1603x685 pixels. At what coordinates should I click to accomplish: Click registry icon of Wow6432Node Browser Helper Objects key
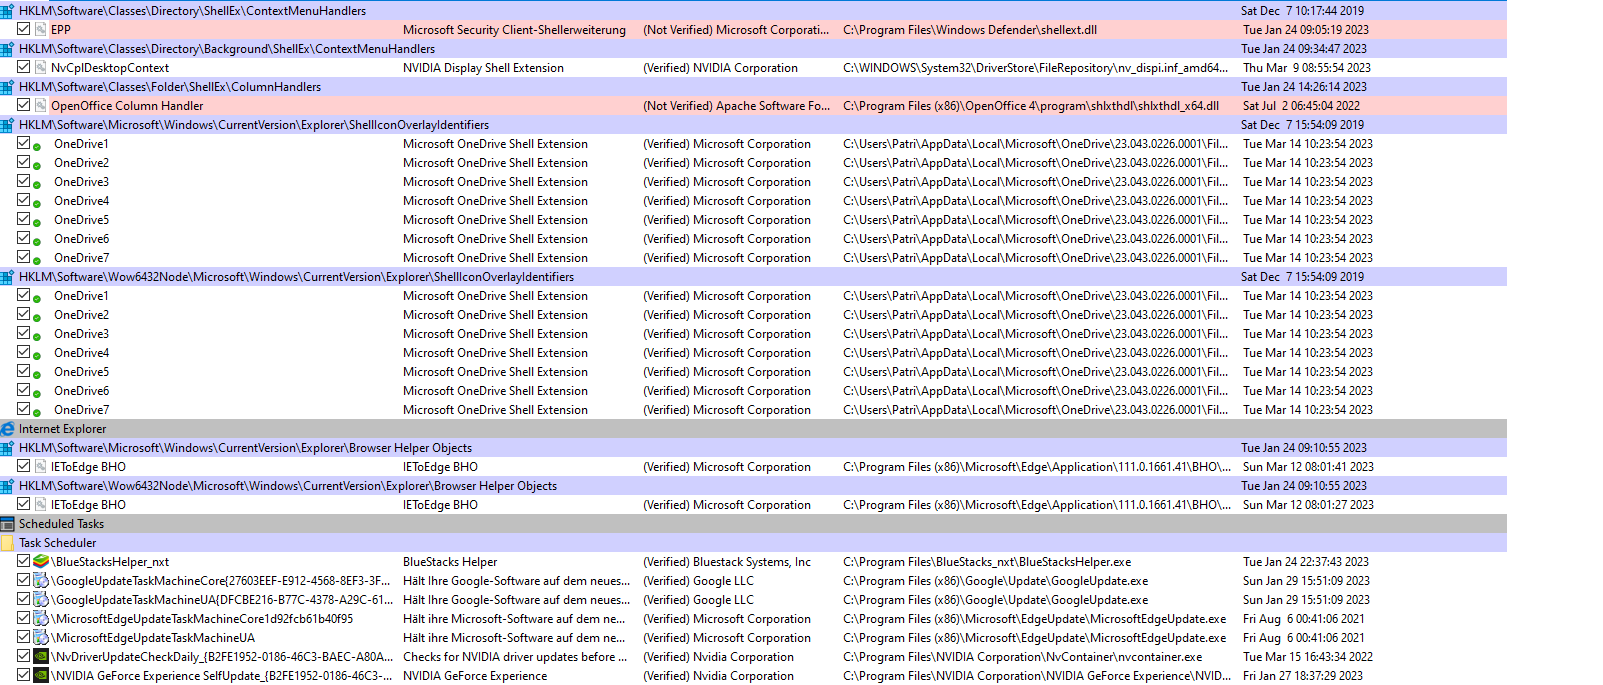7,486
